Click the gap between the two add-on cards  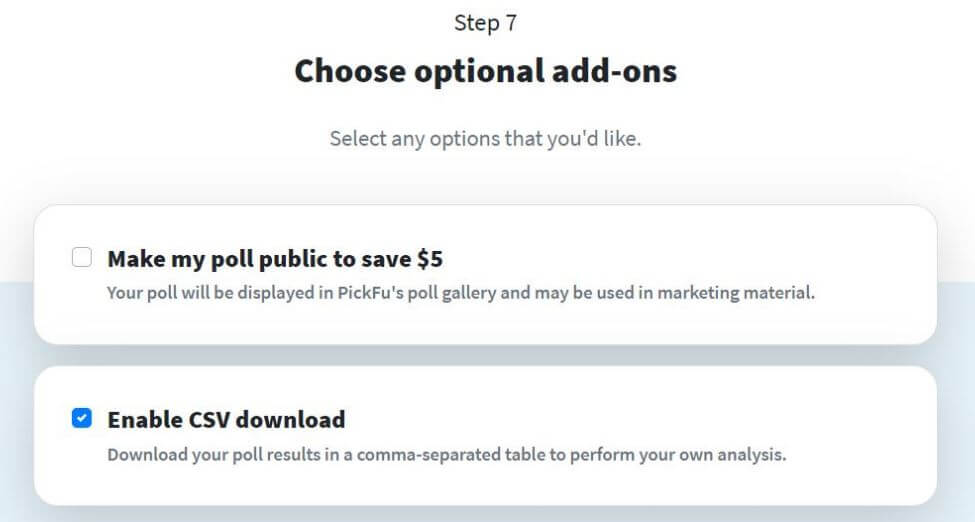pyautogui.click(x=485, y=356)
